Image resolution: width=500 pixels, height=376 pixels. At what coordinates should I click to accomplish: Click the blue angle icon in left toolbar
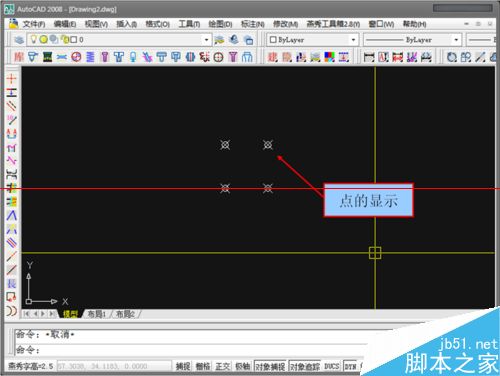click(11, 215)
